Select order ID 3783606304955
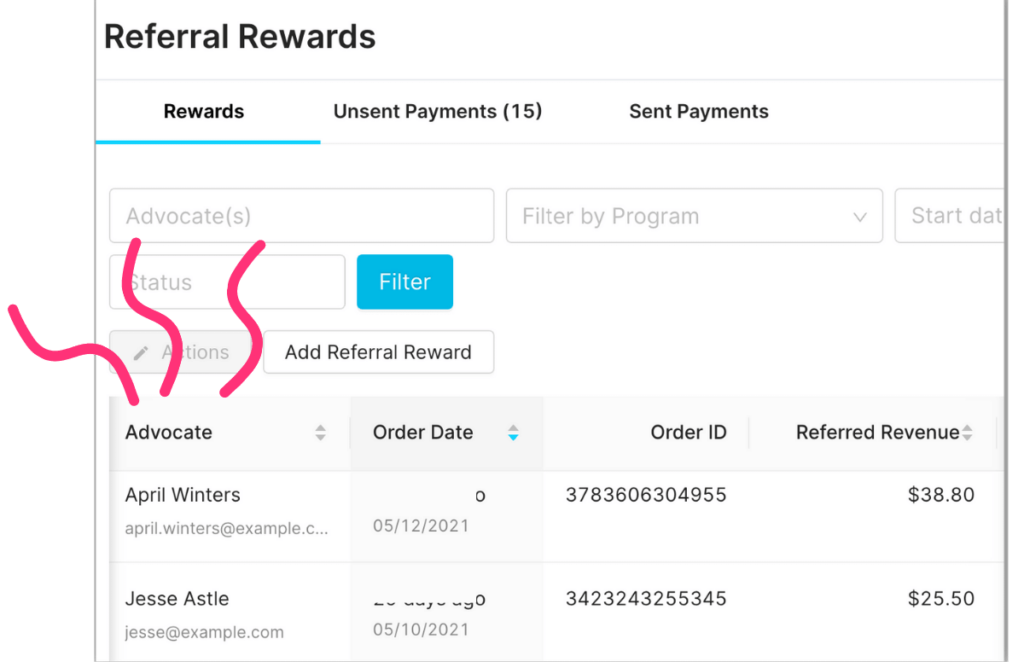Viewport: 1024px width, 662px height. pos(646,495)
